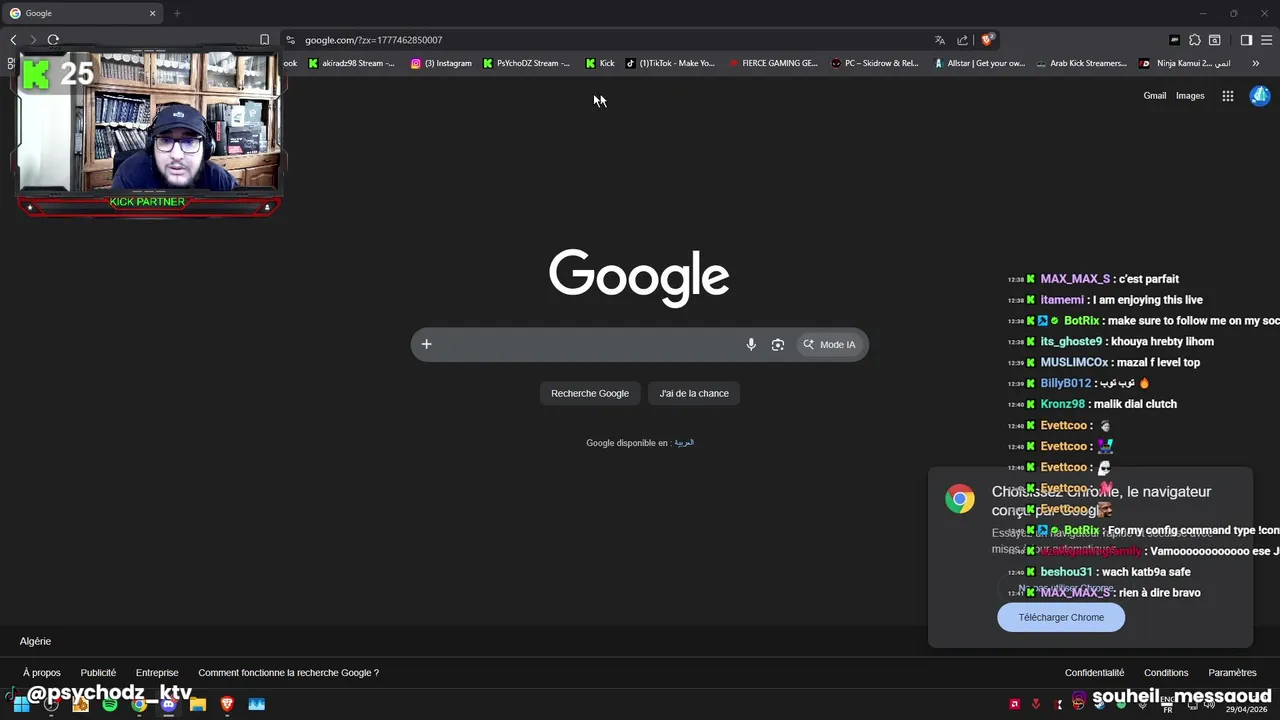The width and height of the screenshot is (1280, 720).
Task: Open the Brave hamburger menu
Action: tap(1266, 40)
